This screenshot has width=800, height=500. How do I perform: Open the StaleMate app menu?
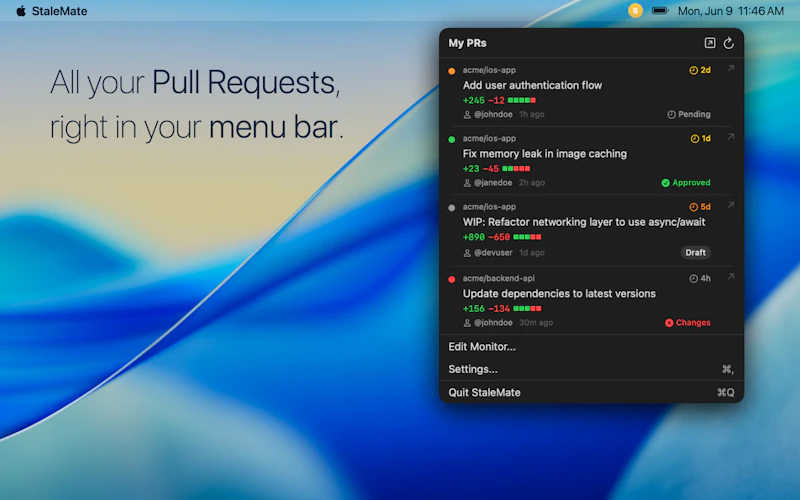click(x=59, y=11)
